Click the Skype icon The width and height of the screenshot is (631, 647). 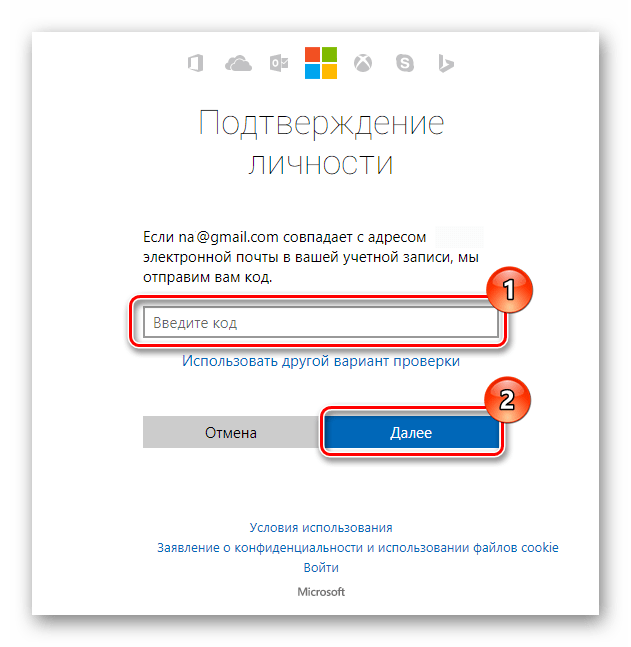404,64
